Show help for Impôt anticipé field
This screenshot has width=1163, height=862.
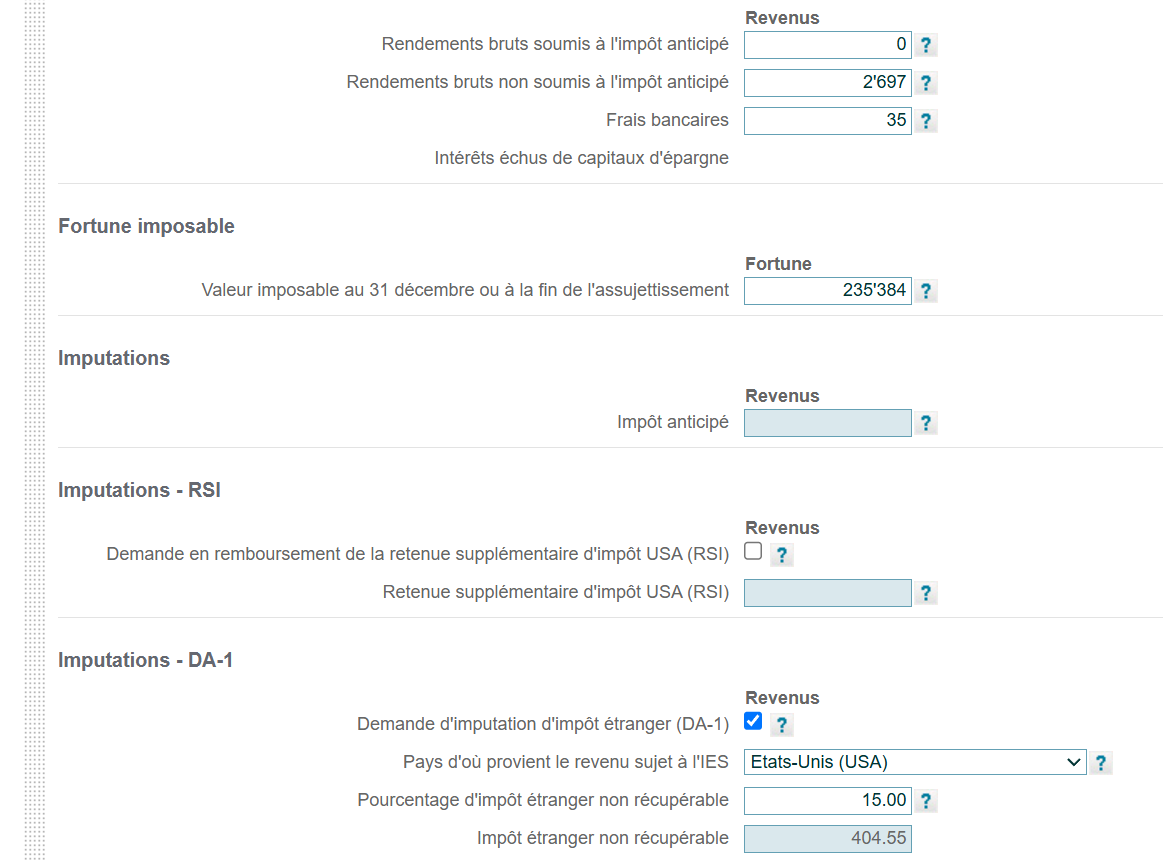point(926,423)
